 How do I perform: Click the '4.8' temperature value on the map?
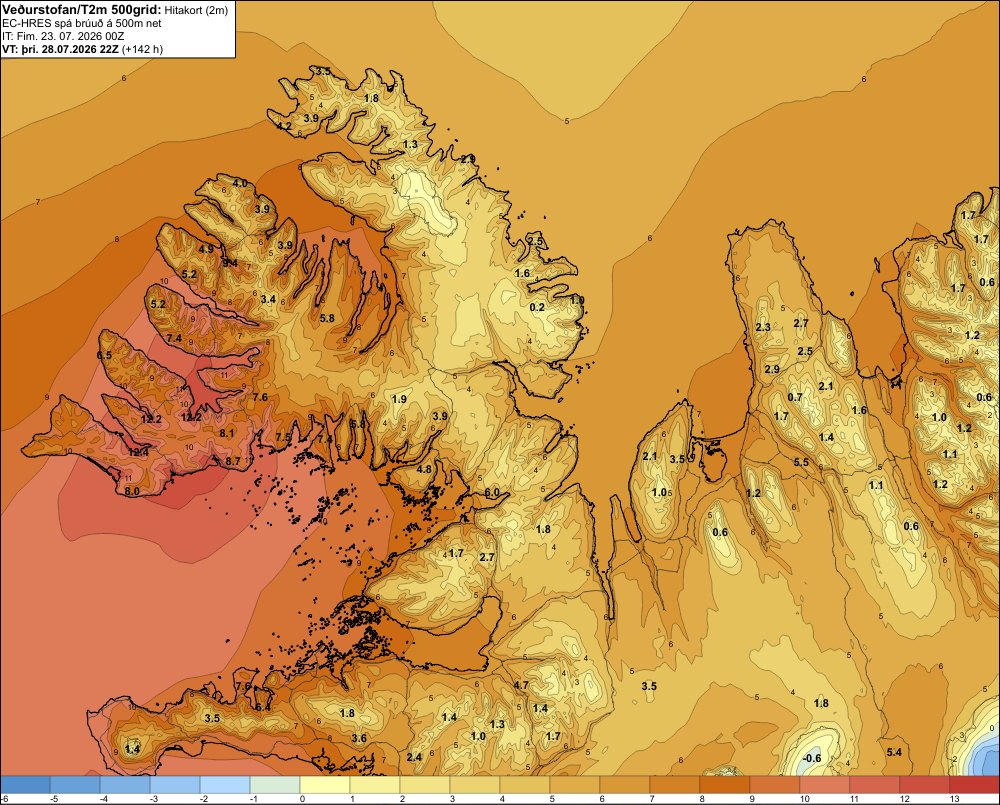tap(424, 469)
